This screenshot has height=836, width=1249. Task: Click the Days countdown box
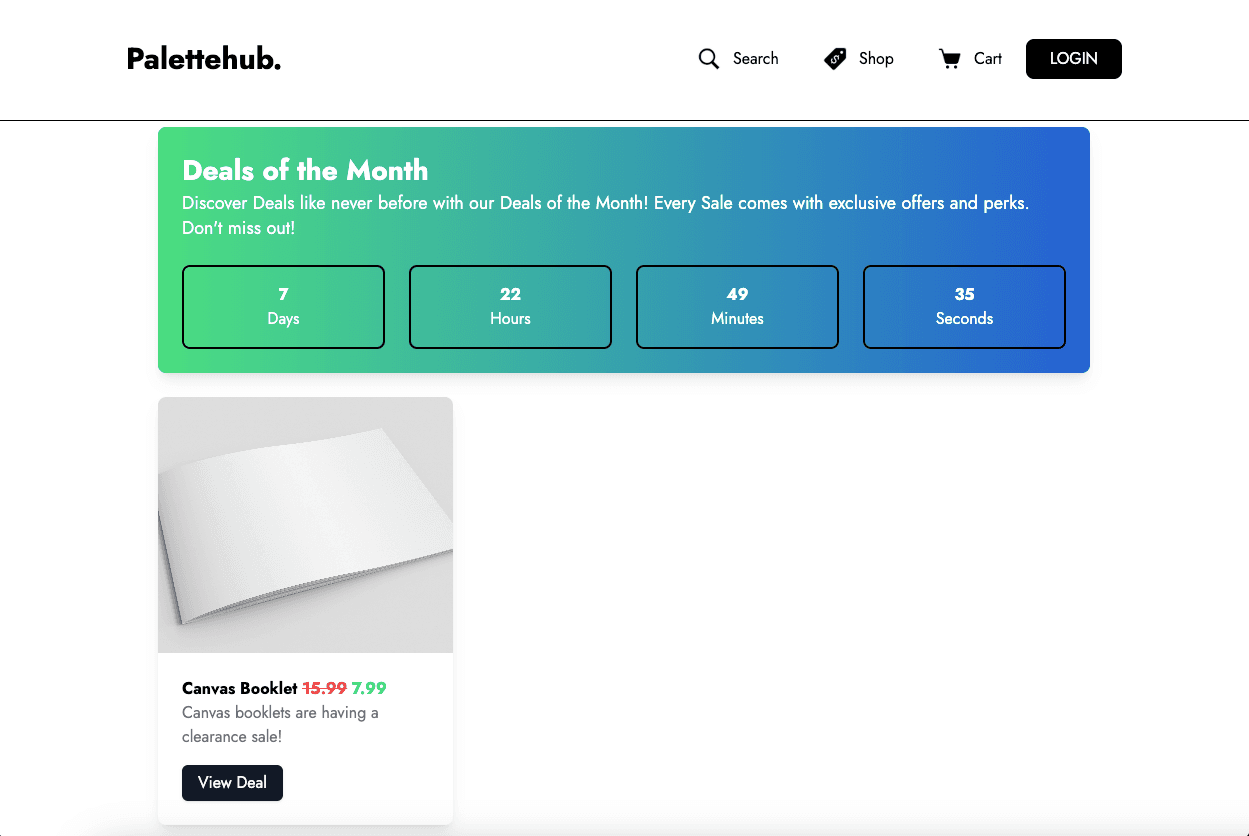click(x=283, y=307)
